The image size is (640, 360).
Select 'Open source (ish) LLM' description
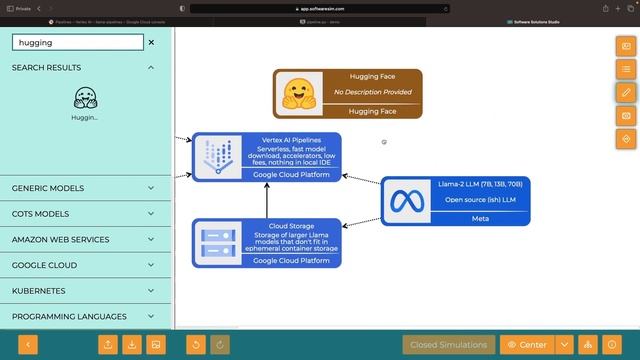(480, 200)
